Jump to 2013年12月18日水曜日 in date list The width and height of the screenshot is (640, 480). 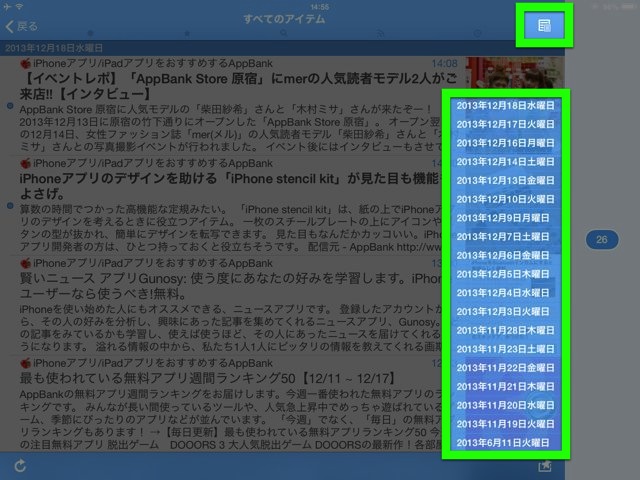pyautogui.click(x=505, y=106)
